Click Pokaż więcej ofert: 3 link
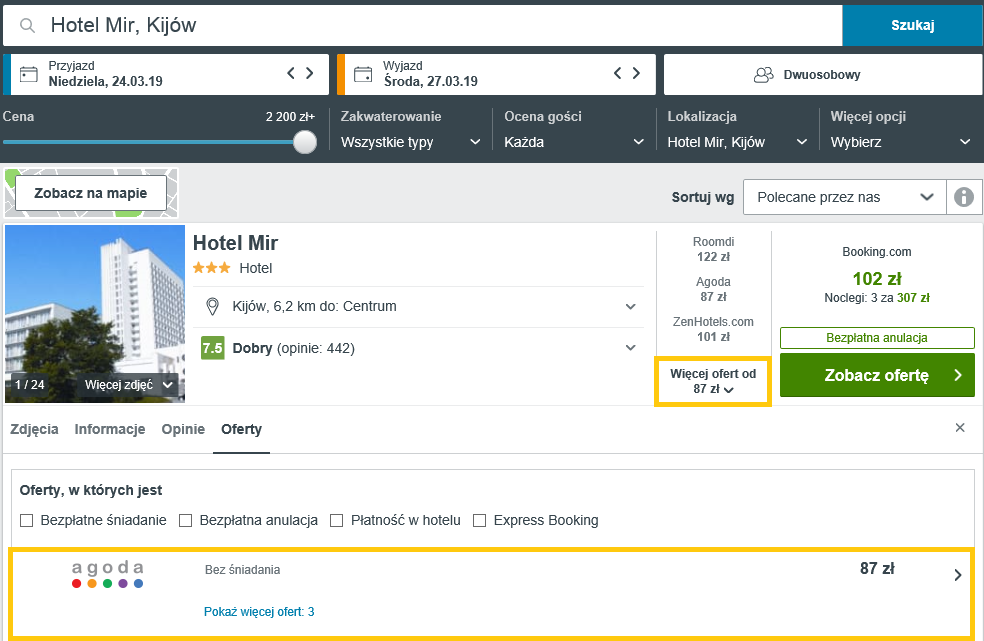Viewport: 984px width, 641px height. 259,611
